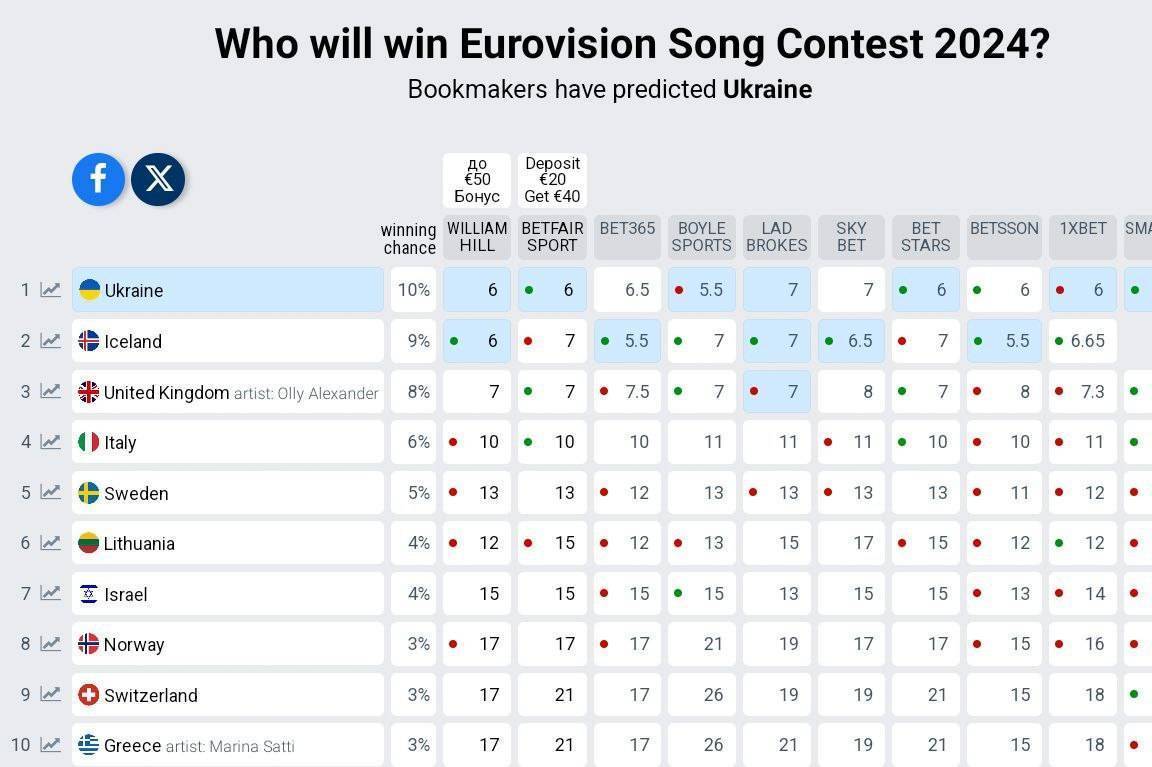The width and height of the screenshot is (1152, 767).
Task: Open the до €50 Бонус offer
Action: pos(477,180)
